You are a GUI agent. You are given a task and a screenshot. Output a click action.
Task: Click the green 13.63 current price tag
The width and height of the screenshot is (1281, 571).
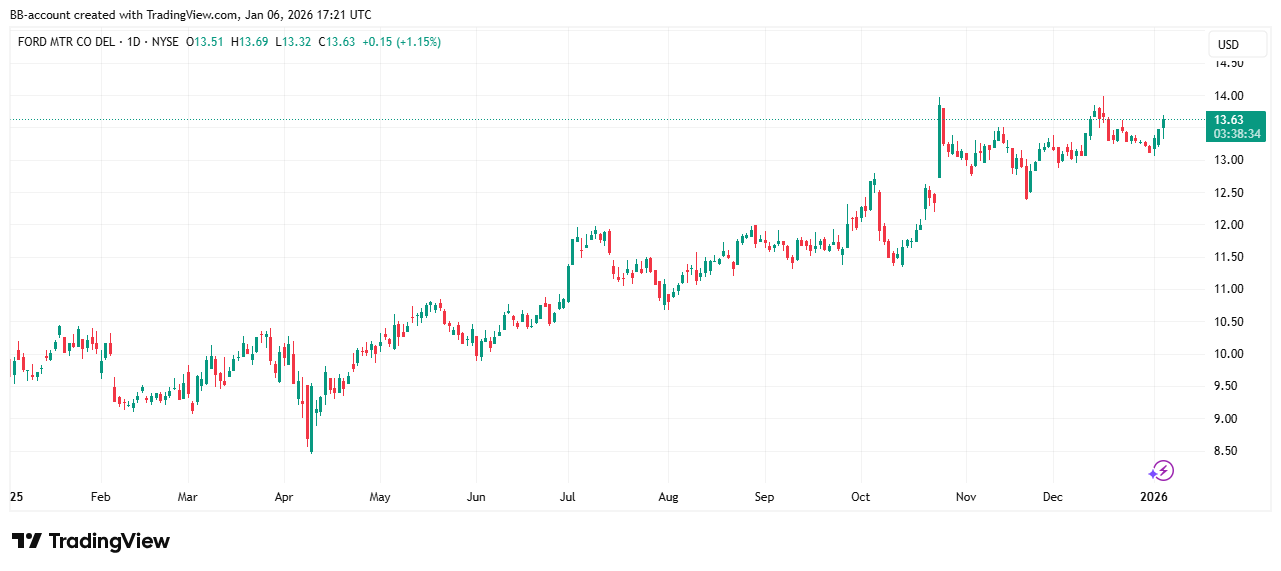coord(1227,119)
